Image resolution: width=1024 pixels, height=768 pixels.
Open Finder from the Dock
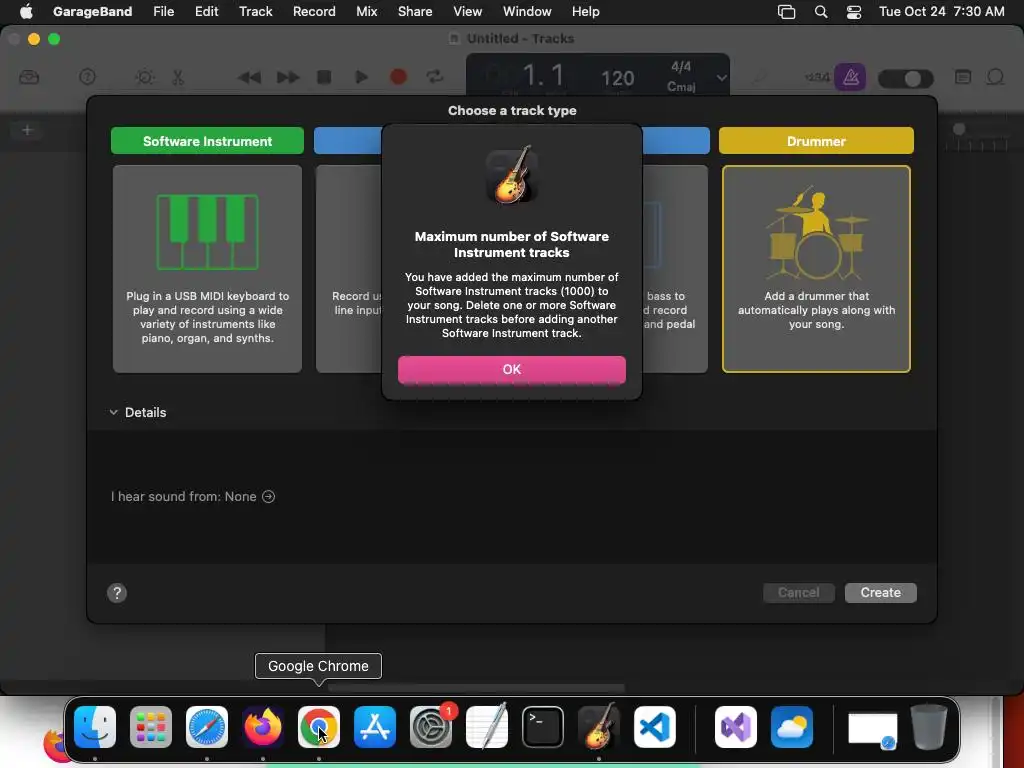point(95,726)
